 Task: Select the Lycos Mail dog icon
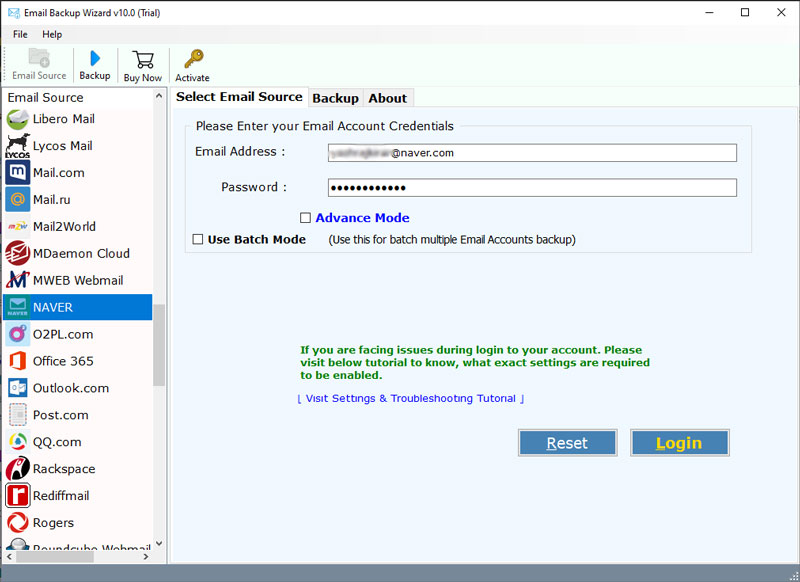pos(17,146)
